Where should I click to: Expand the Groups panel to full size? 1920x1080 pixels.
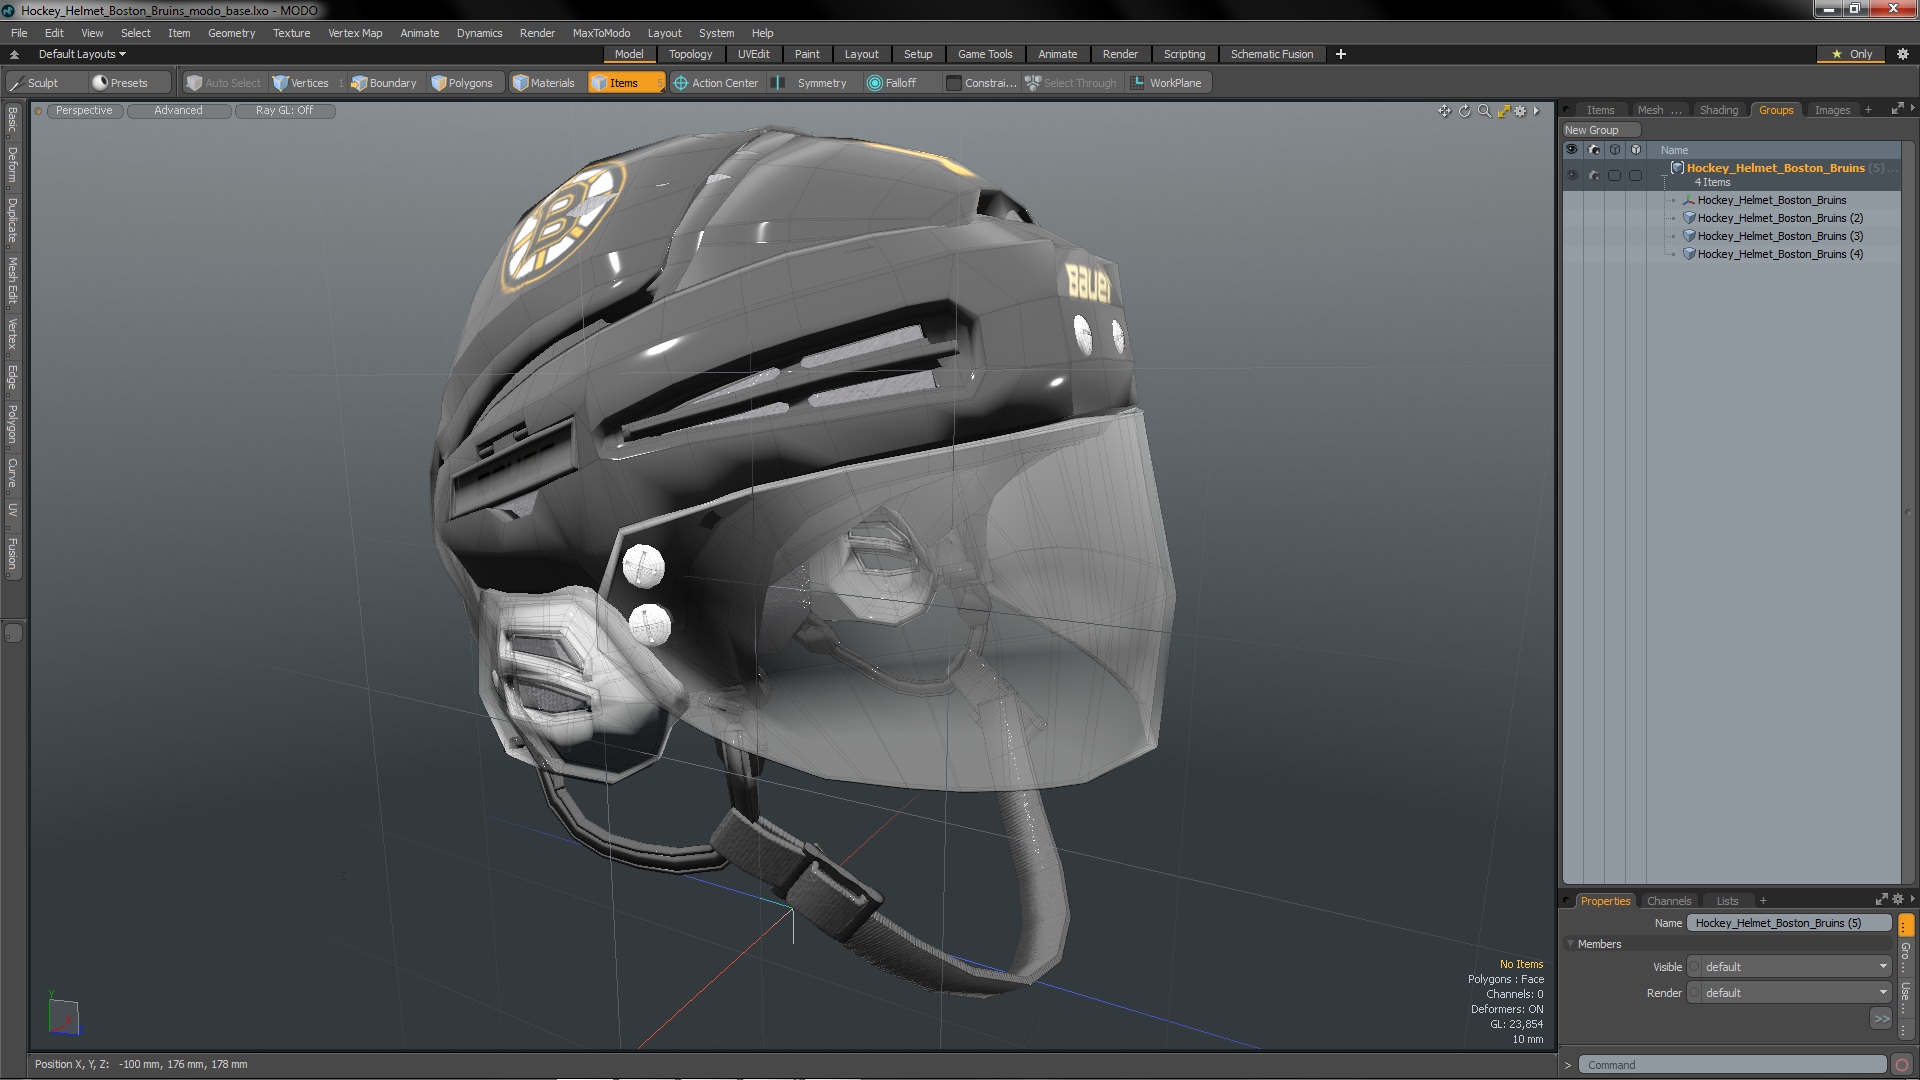1897,109
